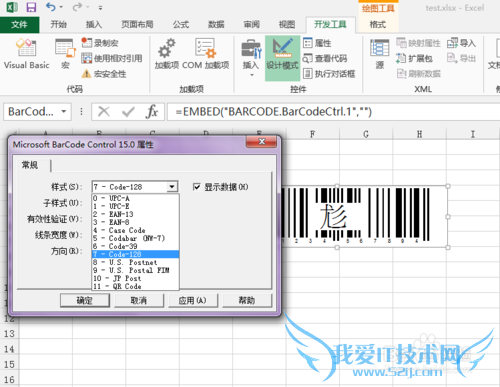This screenshot has height=387, width=500.
Task: Click Map Properties (映射属性)
Action: (418, 43)
